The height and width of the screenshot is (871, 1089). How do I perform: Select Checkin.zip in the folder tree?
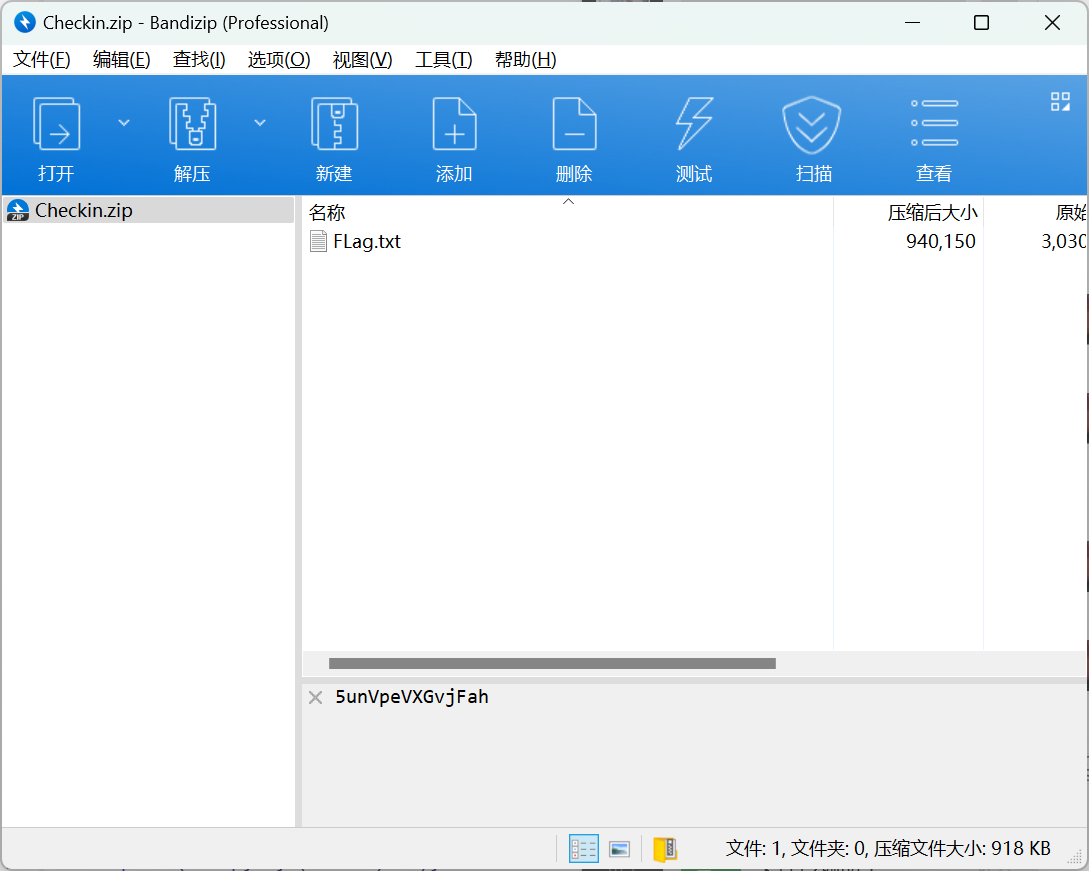(149, 210)
